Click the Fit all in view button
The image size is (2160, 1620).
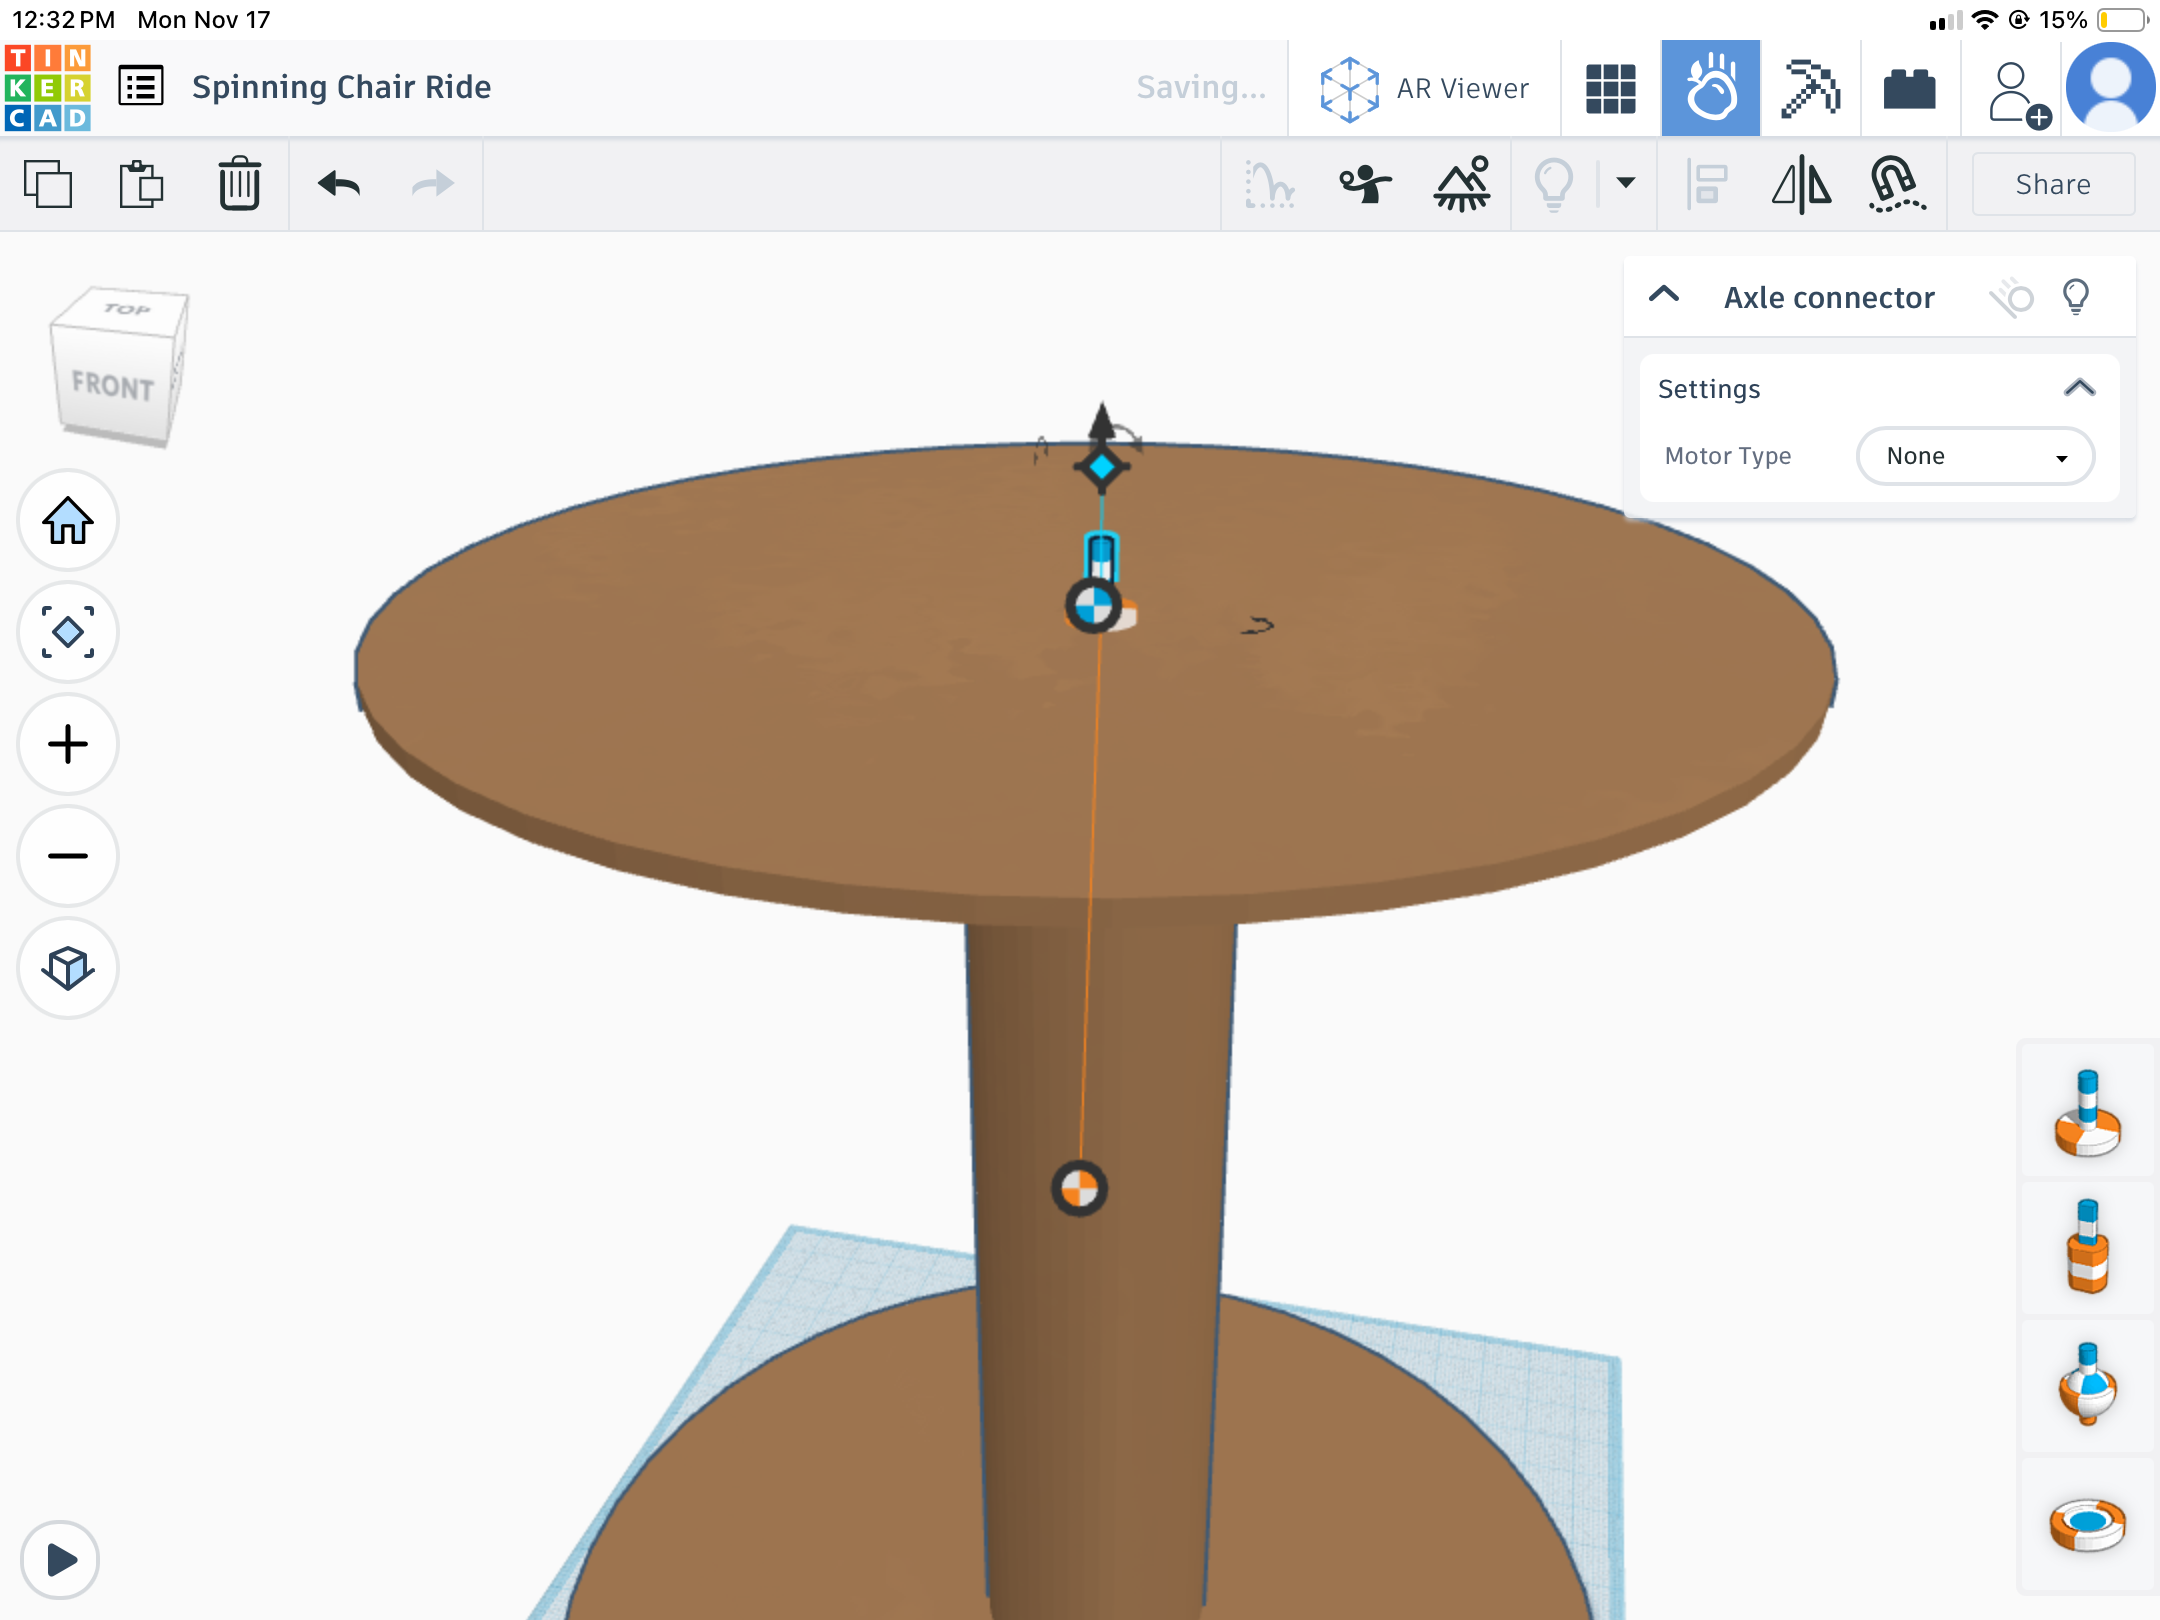[68, 632]
